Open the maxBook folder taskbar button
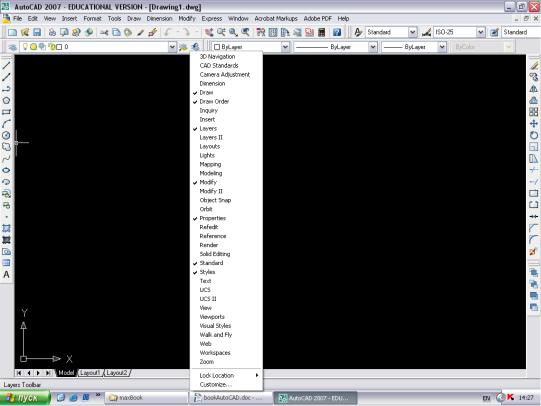The height and width of the screenshot is (406, 541). pos(145,398)
